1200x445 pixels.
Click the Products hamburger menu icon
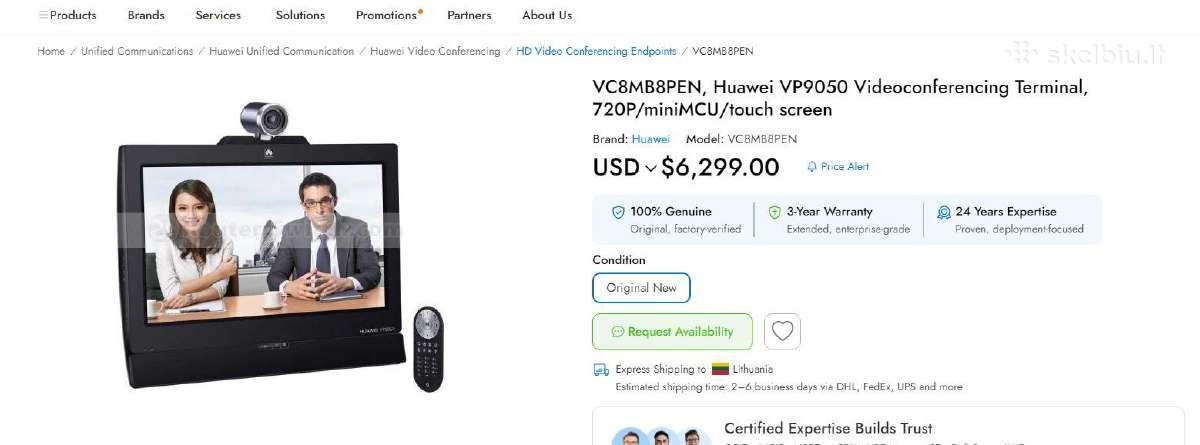pos(43,15)
